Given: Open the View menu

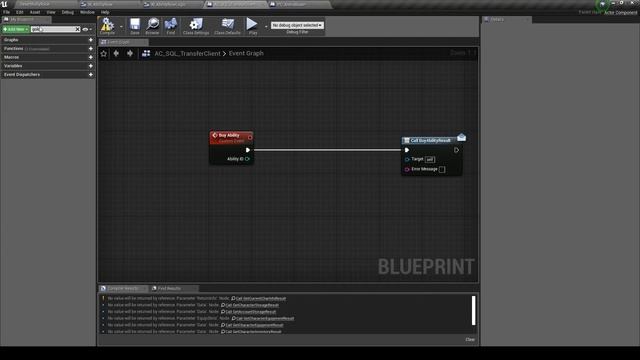Looking at the screenshot, I should point(51,12).
